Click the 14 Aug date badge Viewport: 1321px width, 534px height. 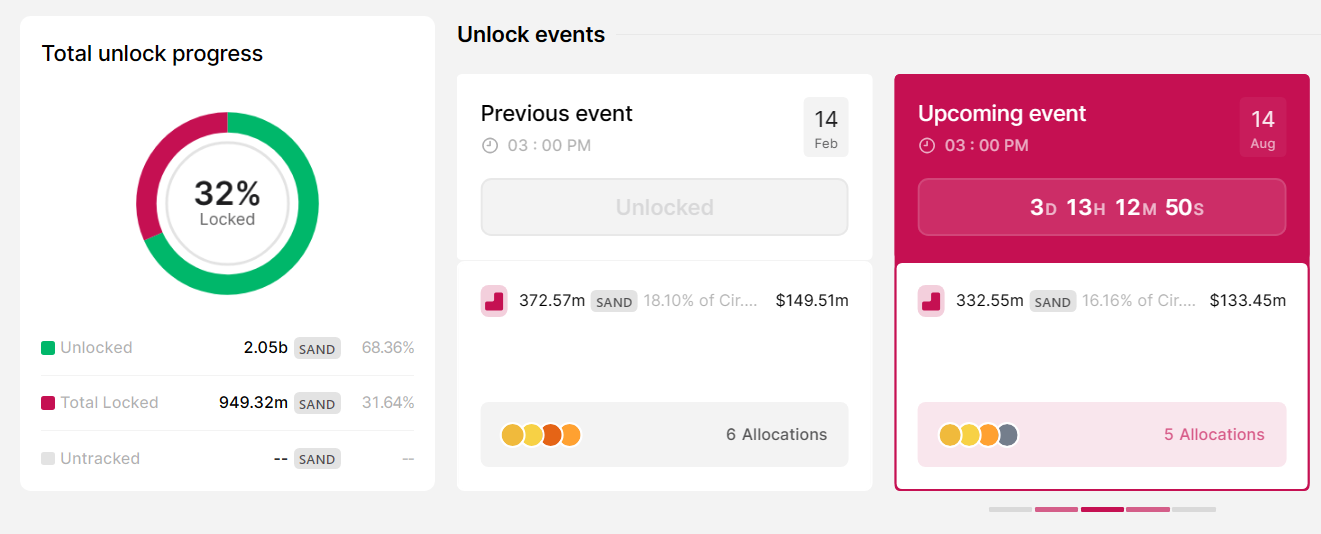[x=1263, y=127]
